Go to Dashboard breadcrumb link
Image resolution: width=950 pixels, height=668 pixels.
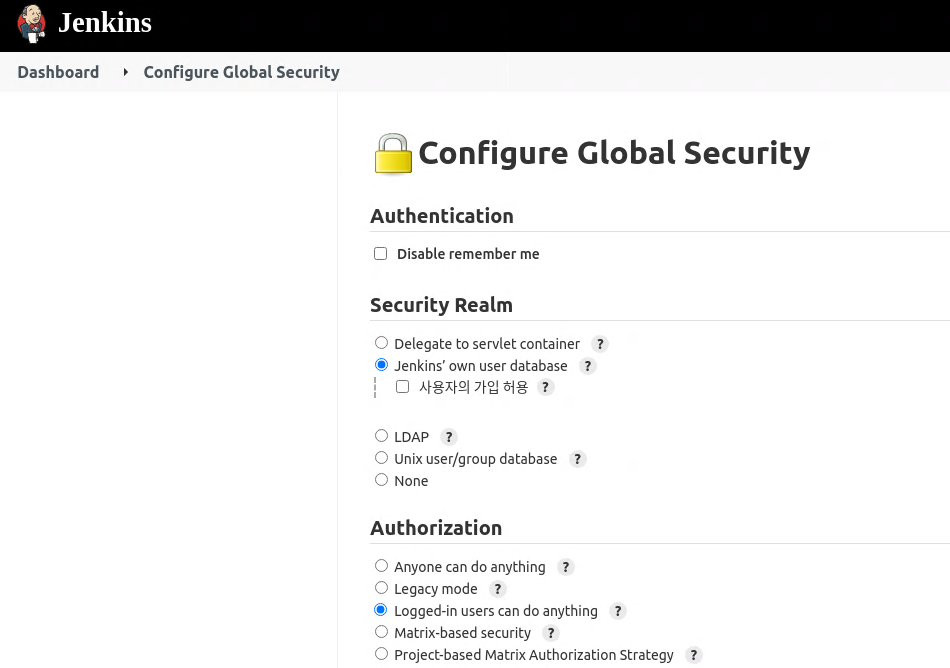pos(58,72)
